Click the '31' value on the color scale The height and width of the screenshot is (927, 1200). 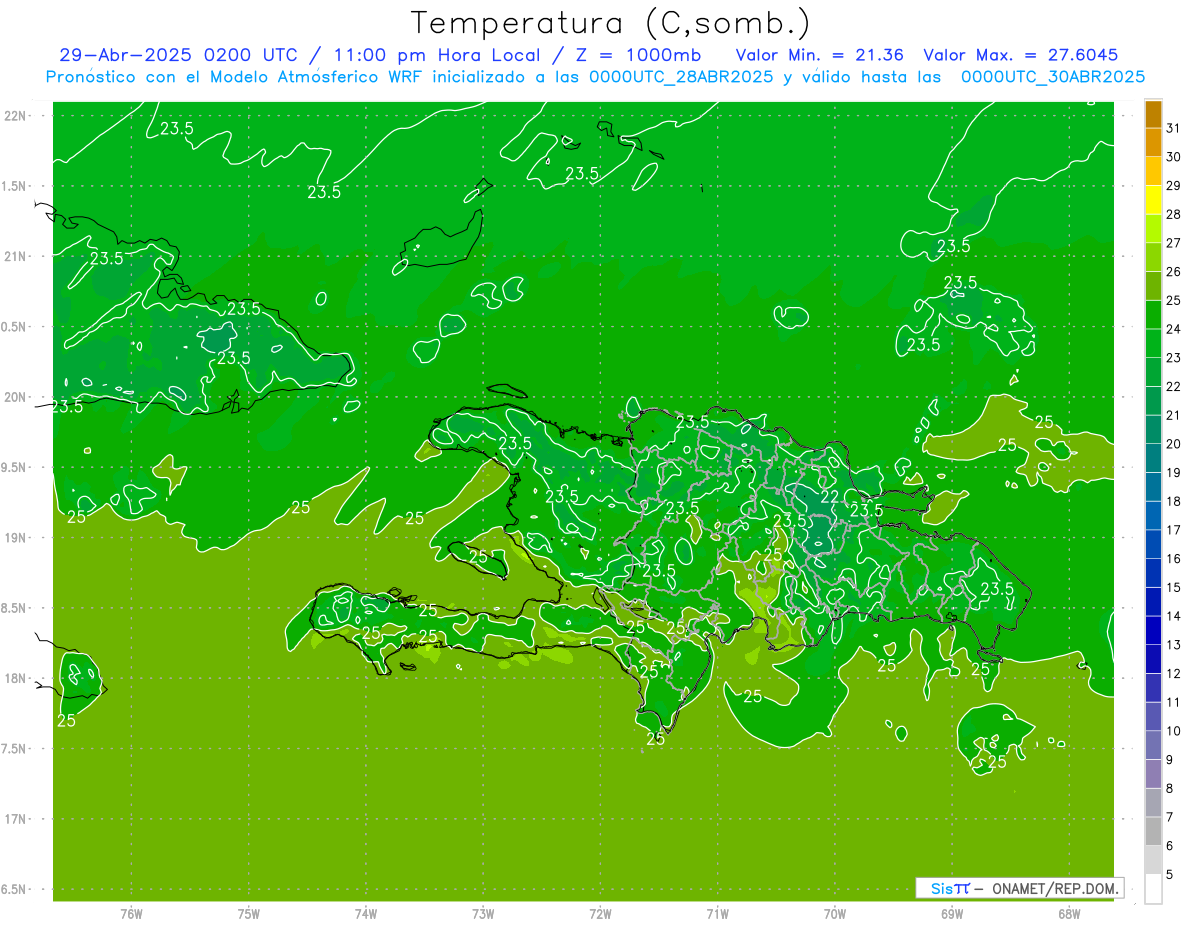[1174, 128]
